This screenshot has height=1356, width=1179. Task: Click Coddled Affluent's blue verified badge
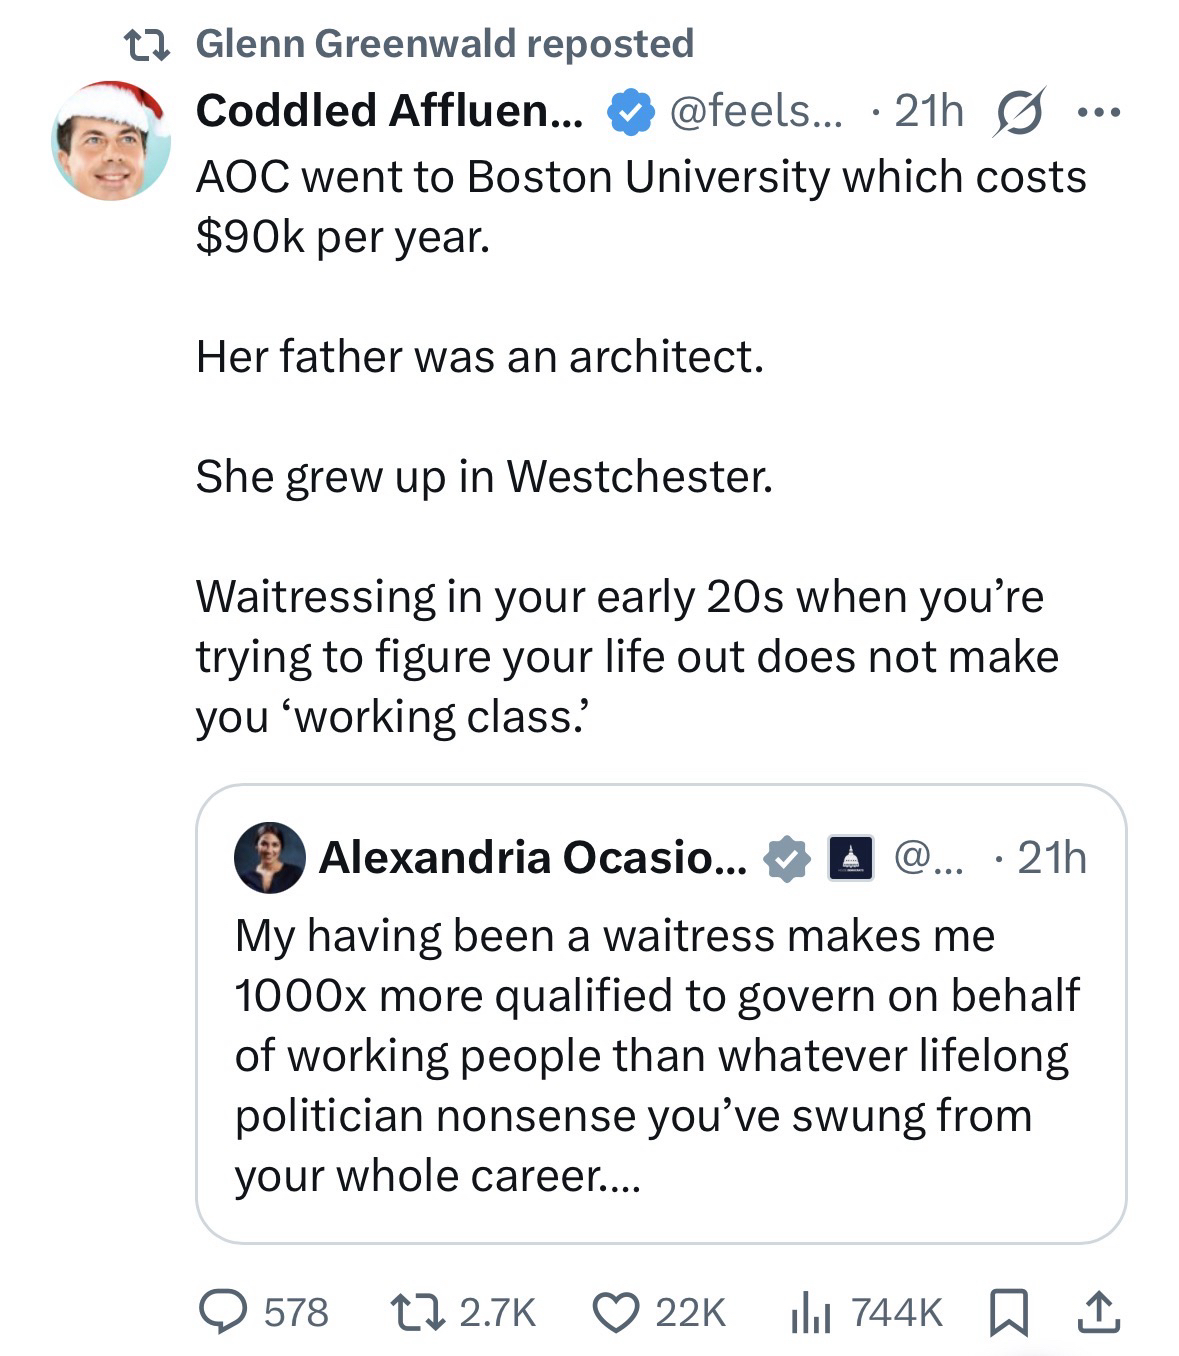(x=630, y=112)
